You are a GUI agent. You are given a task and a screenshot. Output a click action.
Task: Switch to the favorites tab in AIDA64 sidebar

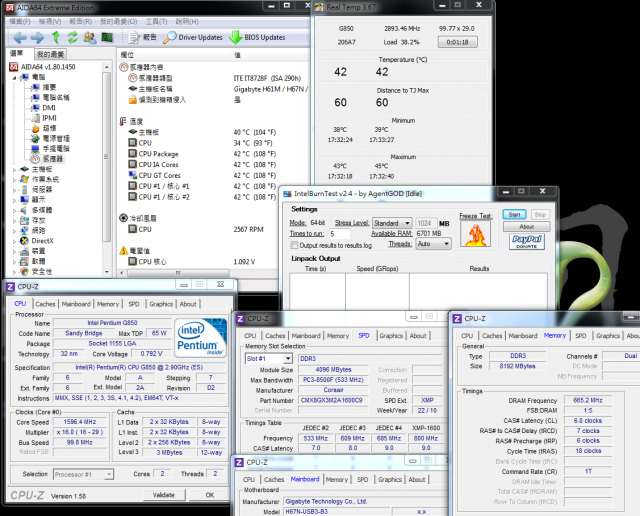50,54
